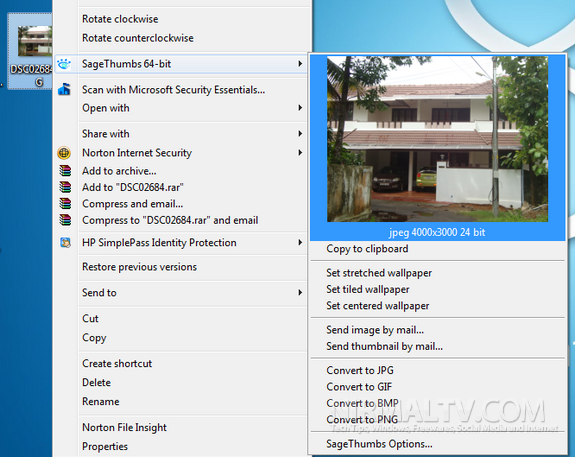Click the WinRAR icon beside Compress and email
Screen dimensions: 575x457
coord(65,204)
